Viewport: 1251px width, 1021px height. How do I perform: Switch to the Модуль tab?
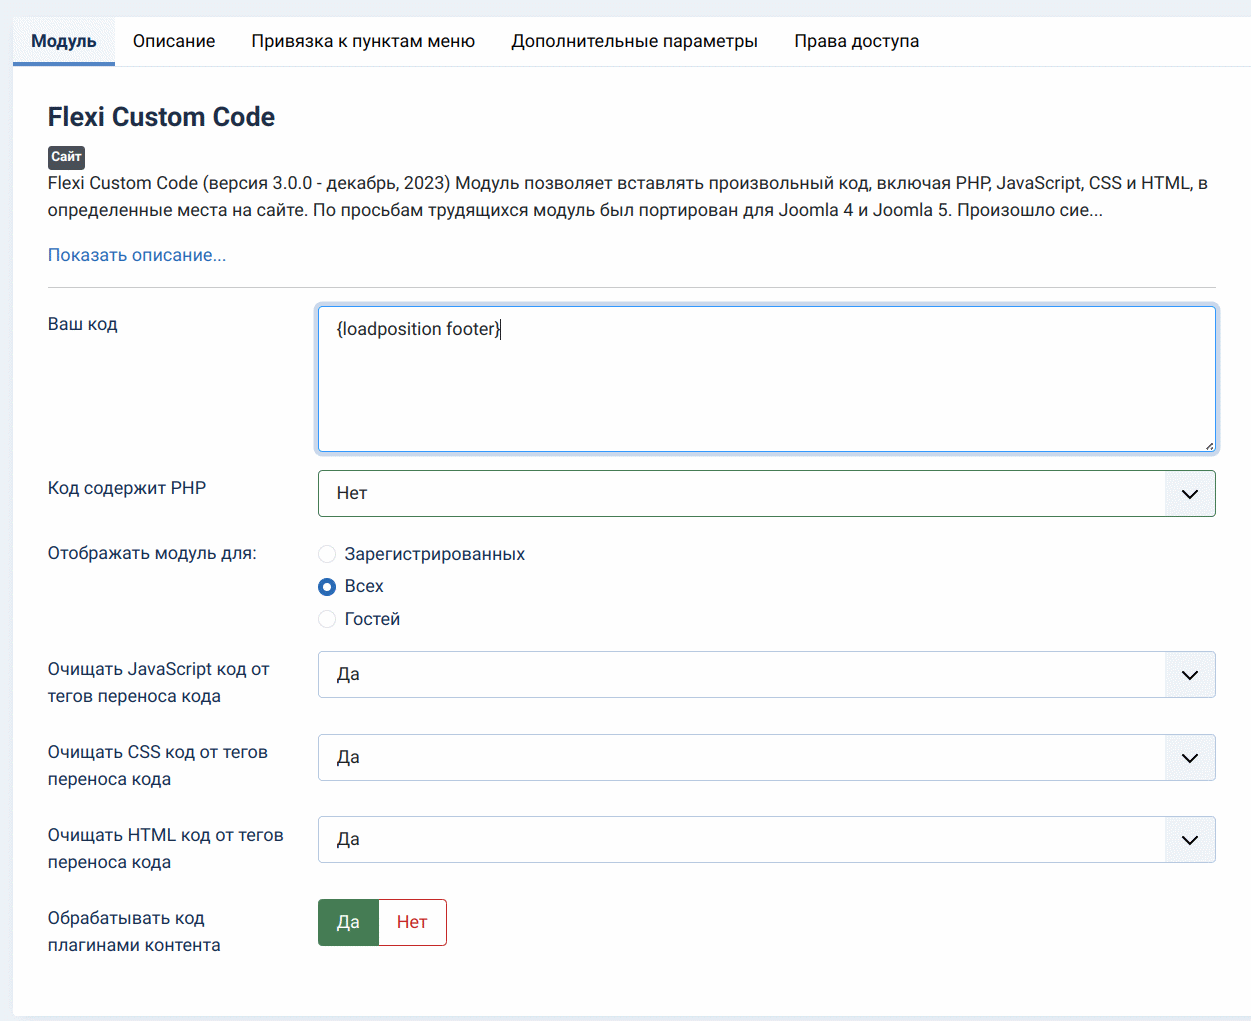point(64,41)
